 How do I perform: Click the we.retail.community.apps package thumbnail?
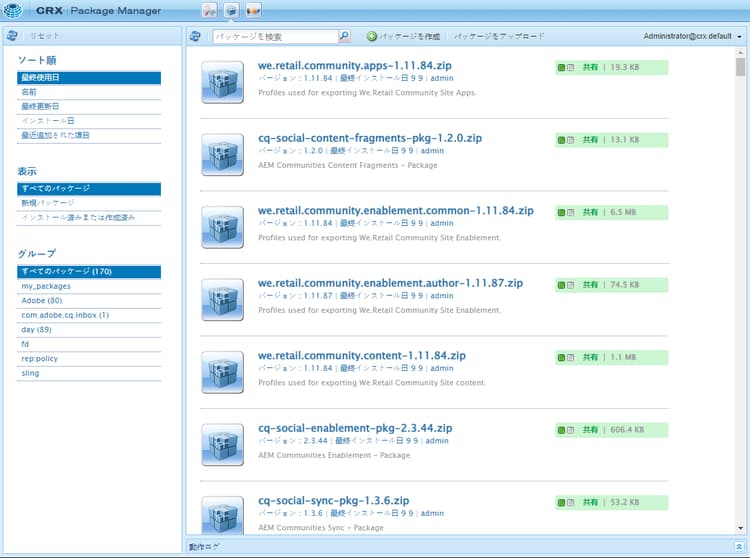click(222, 82)
